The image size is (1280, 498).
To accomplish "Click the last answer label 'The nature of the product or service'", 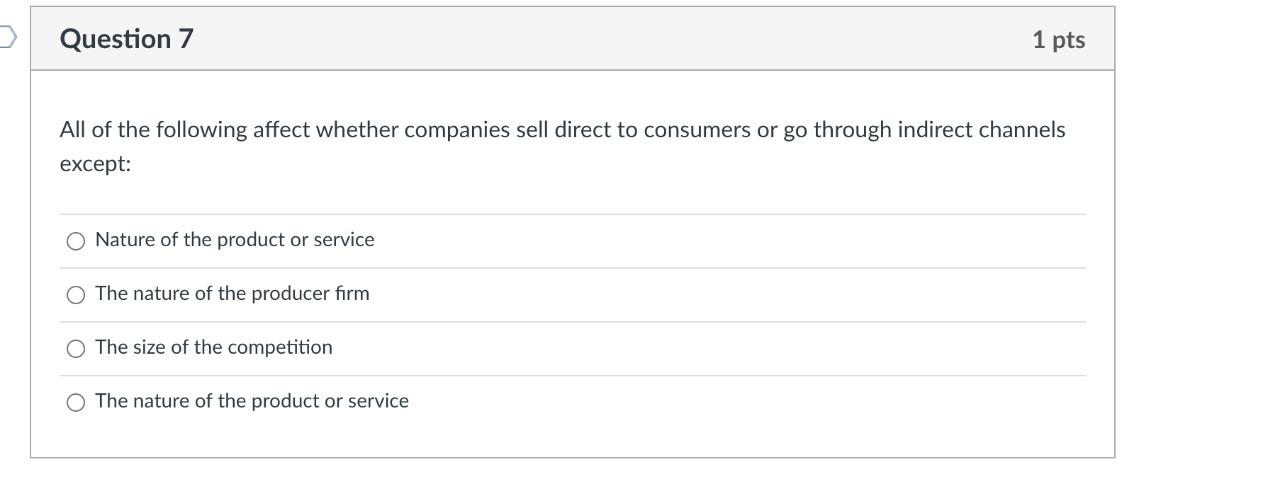I will 252,402.
